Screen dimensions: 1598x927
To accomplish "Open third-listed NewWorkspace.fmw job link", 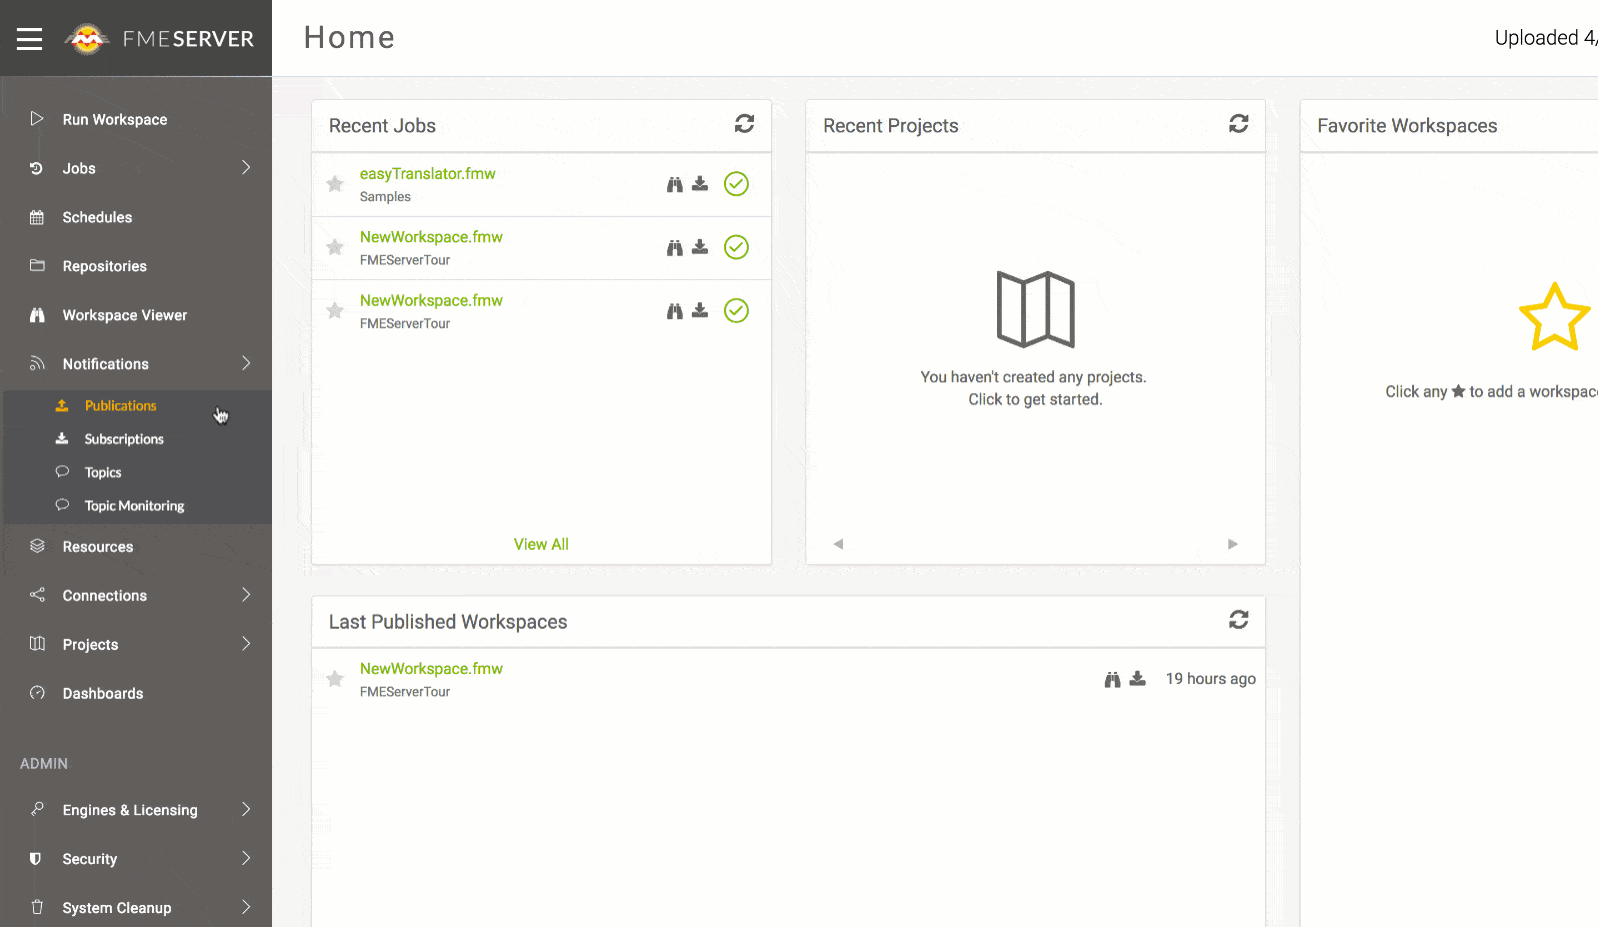I will 431,301.
